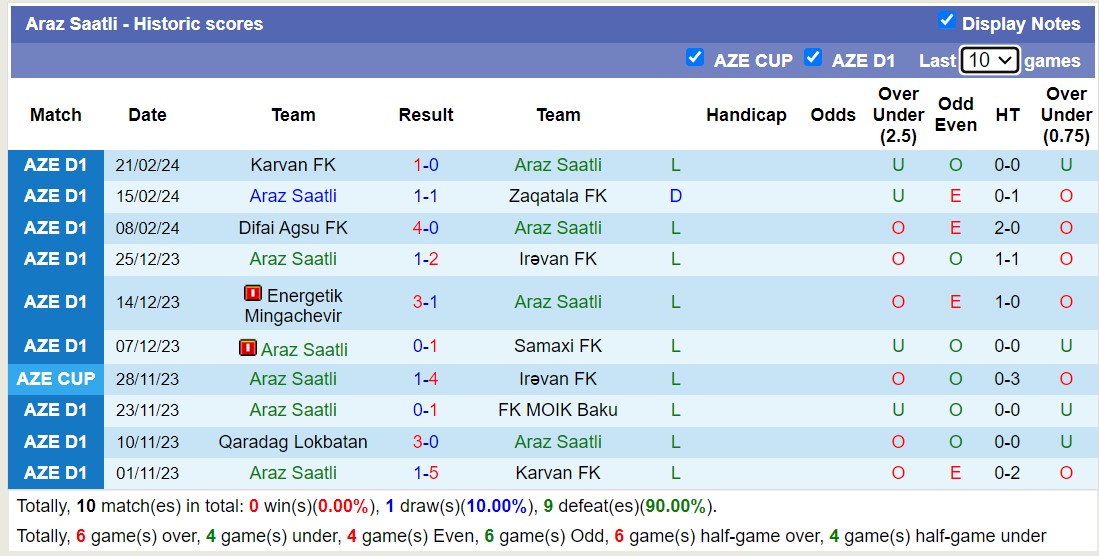Click the AZE CUP league label
This screenshot has width=1099, height=556.
point(56,379)
